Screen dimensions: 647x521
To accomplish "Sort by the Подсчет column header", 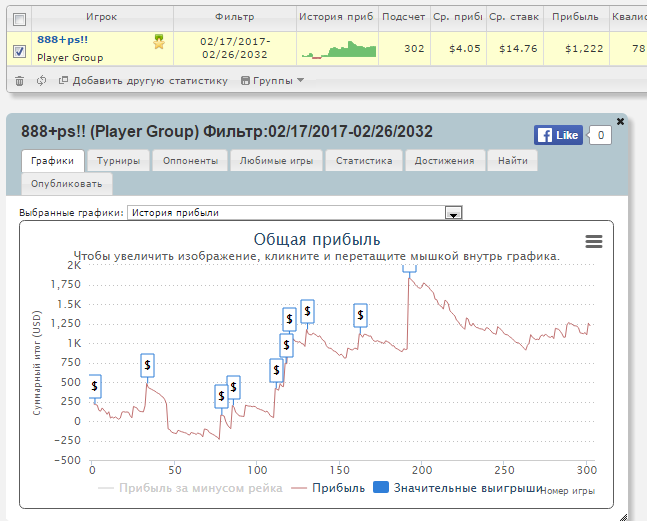I will coord(404,17).
